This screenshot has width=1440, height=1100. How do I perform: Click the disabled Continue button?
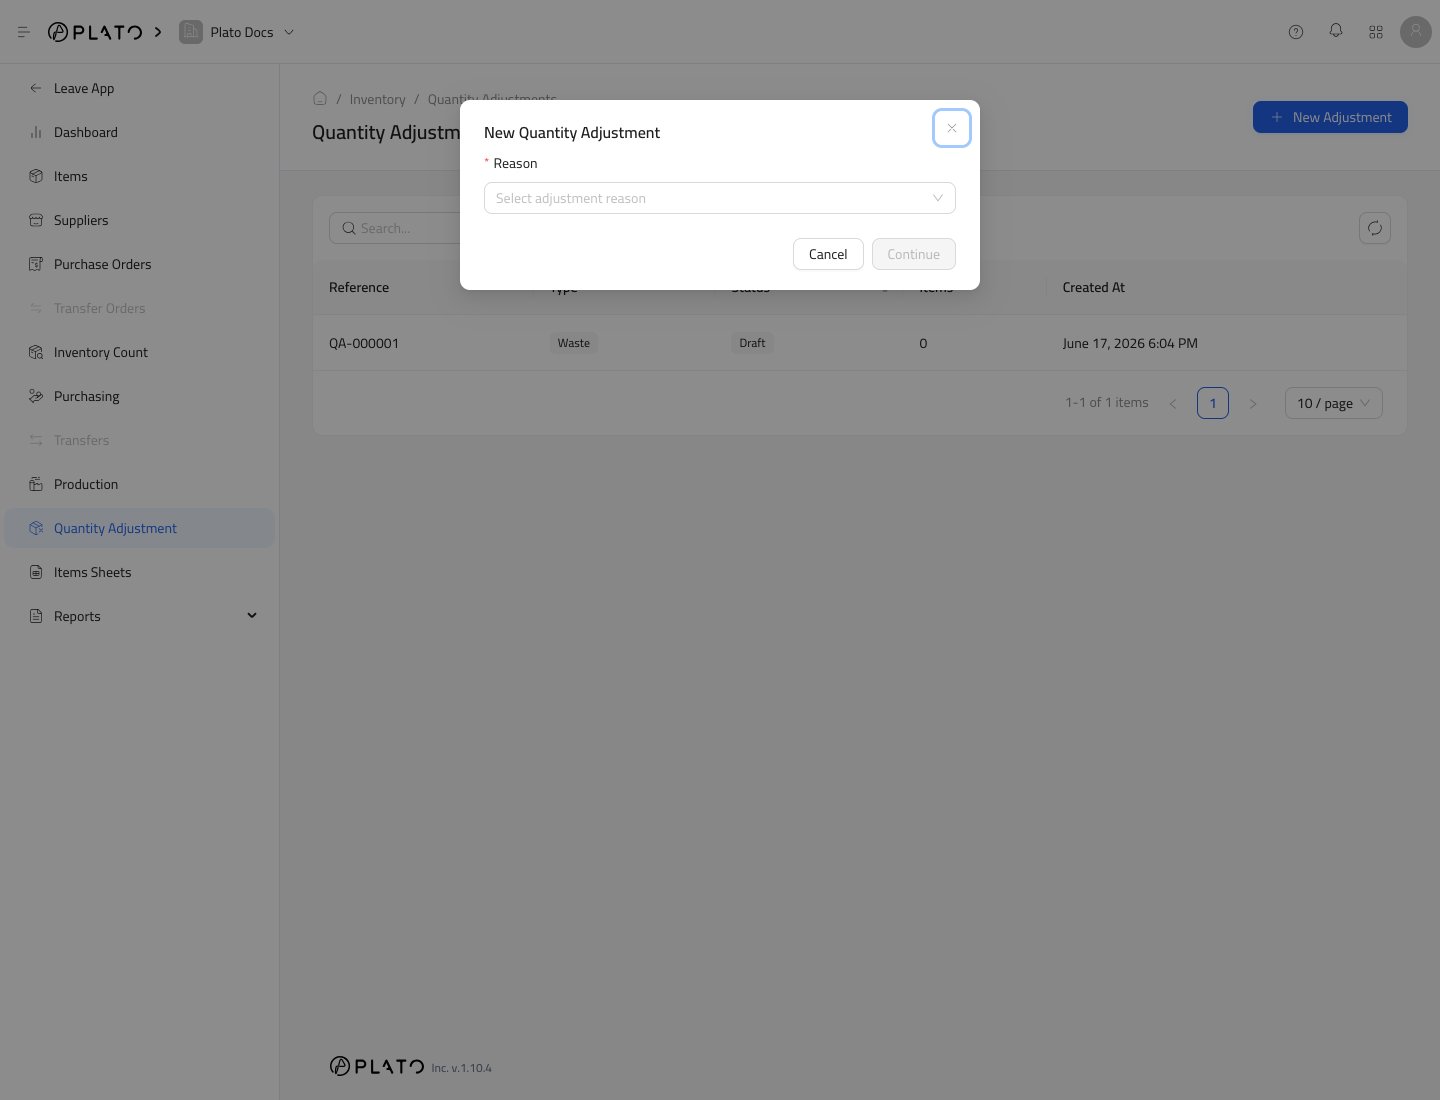click(x=913, y=254)
